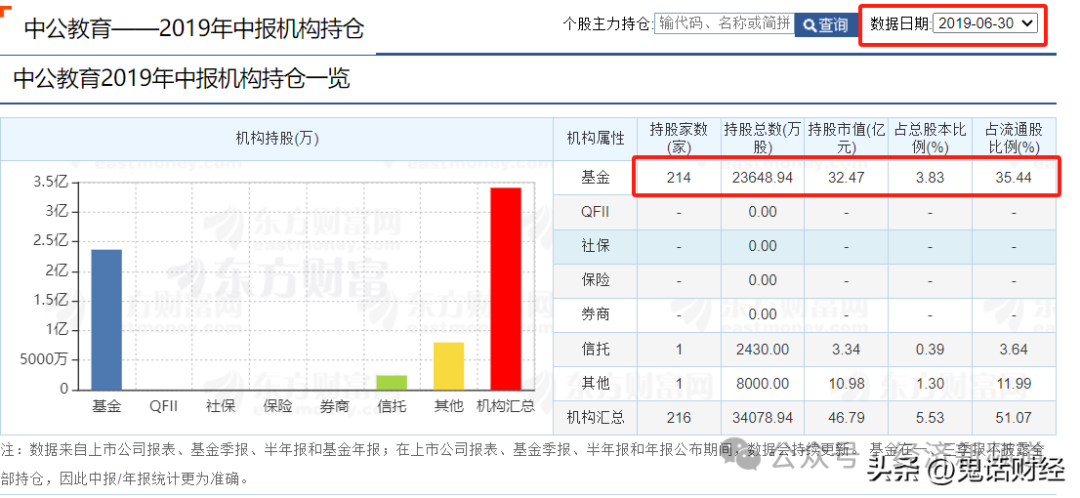Viewport: 1080px width, 498px height.
Task: Focus the stock code search input field
Action: click(725, 23)
